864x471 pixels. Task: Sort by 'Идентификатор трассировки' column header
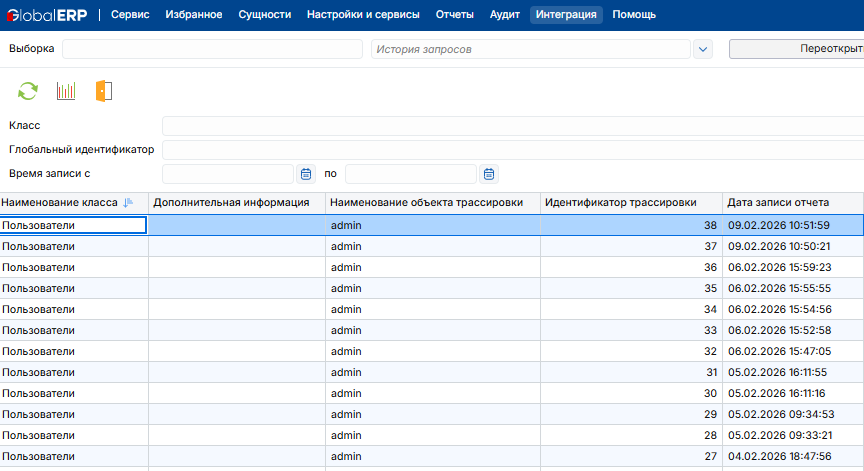point(620,203)
